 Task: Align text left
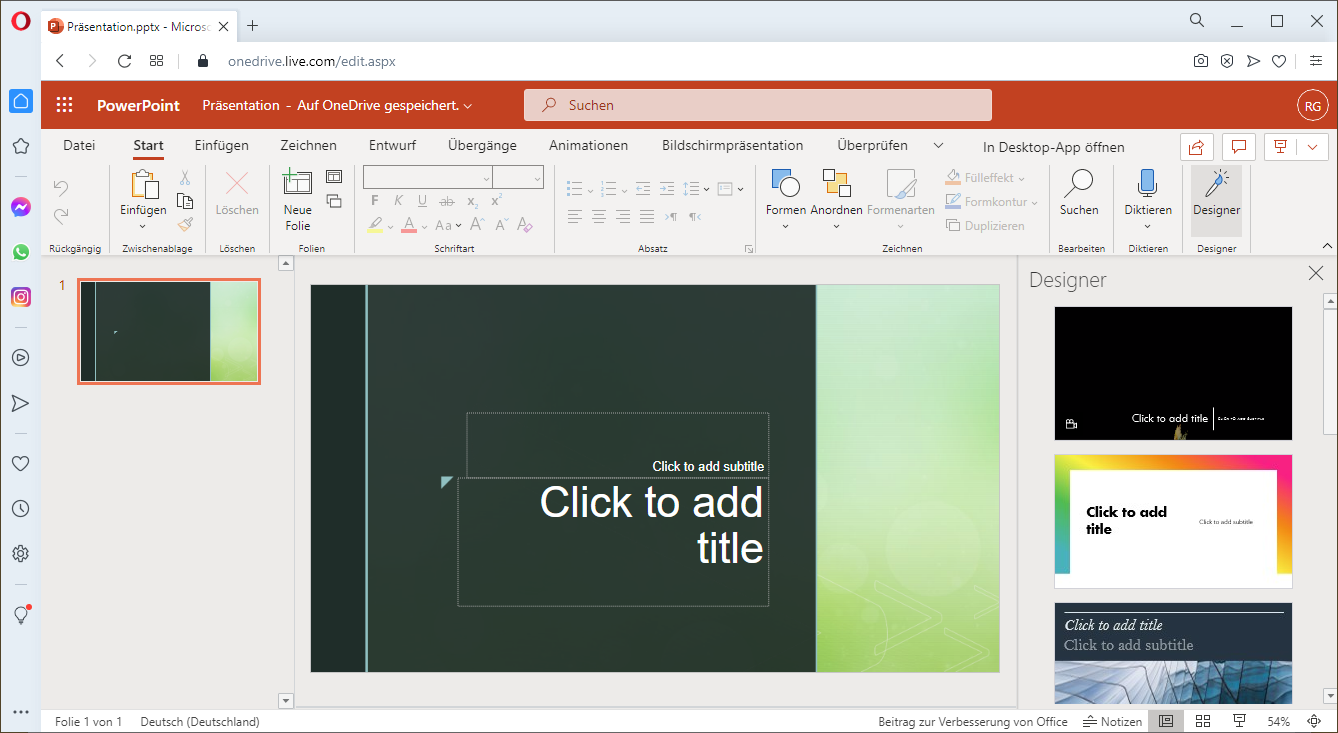[x=575, y=217]
